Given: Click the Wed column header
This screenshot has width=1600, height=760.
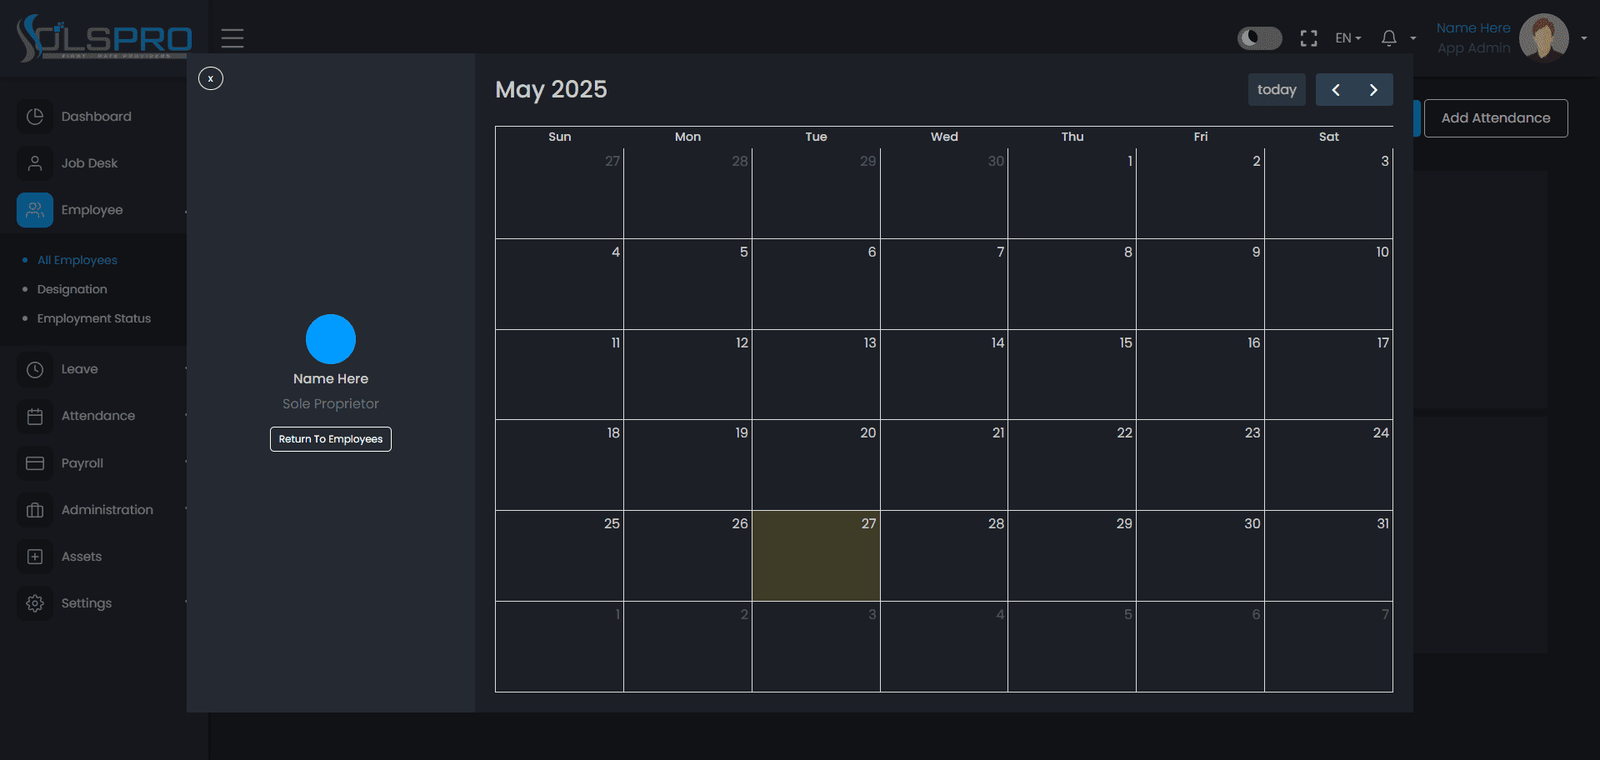Looking at the screenshot, I should click(x=944, y=137).
